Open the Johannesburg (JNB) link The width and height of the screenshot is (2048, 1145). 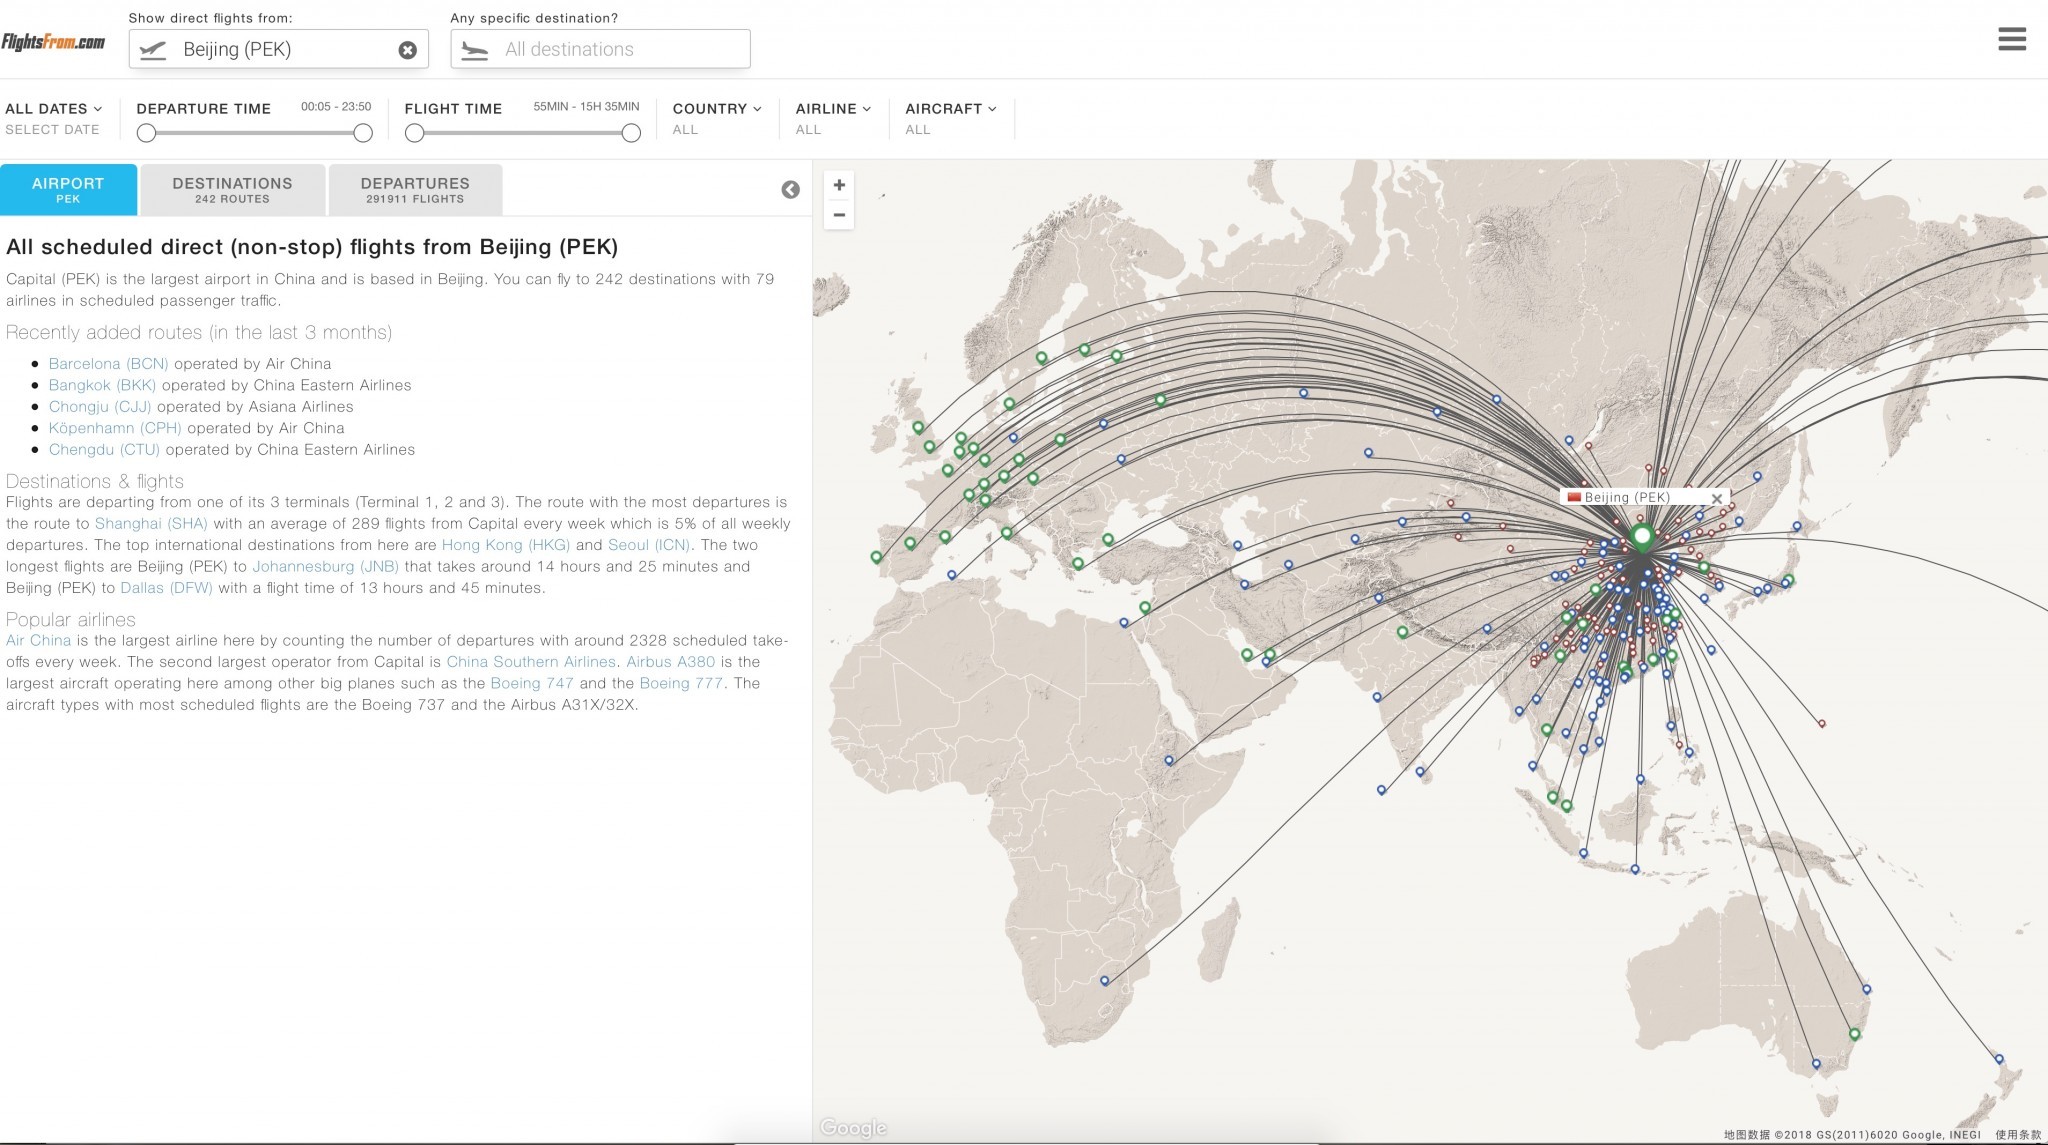pos(325,566)
